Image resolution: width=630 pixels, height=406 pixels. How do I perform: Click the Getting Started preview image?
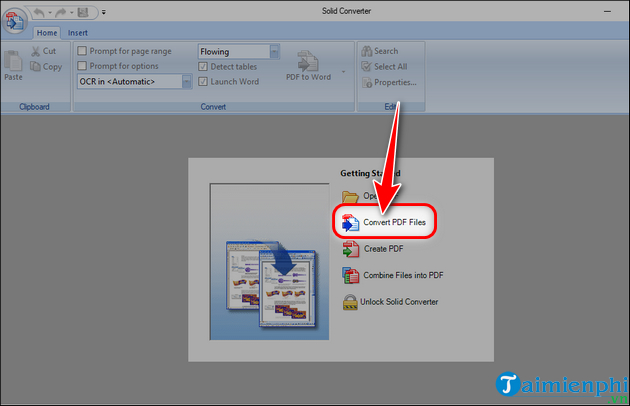pyautogui.click(x=269, y=262)
